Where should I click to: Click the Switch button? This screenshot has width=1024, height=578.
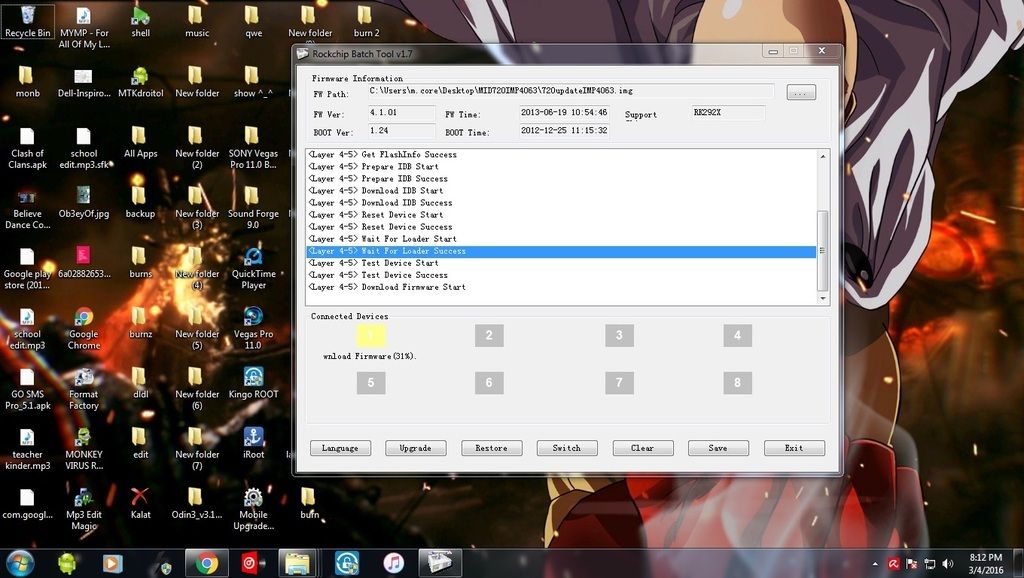pos(567,448)
